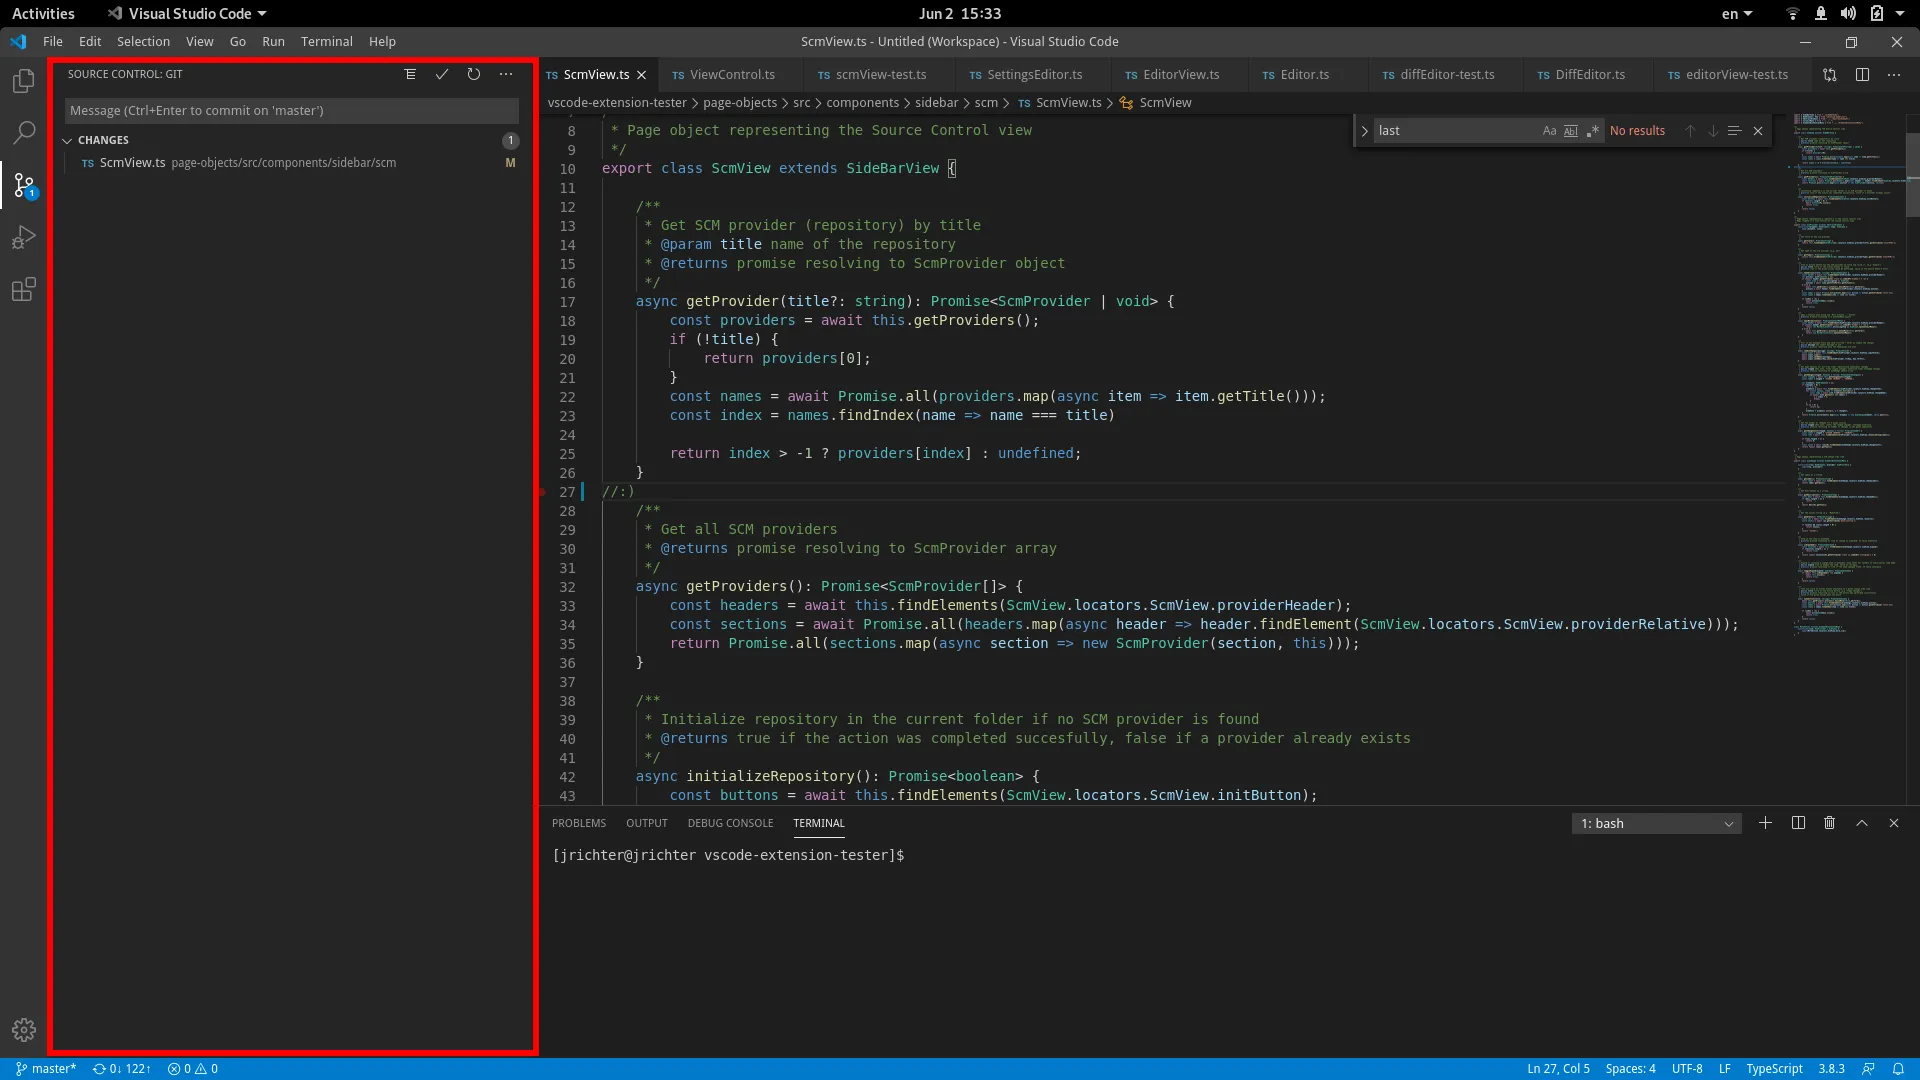This screenshot has width=1920, height=1080.
Task: Toggle Match Whole Word in find
Action: click(1571, 131)
